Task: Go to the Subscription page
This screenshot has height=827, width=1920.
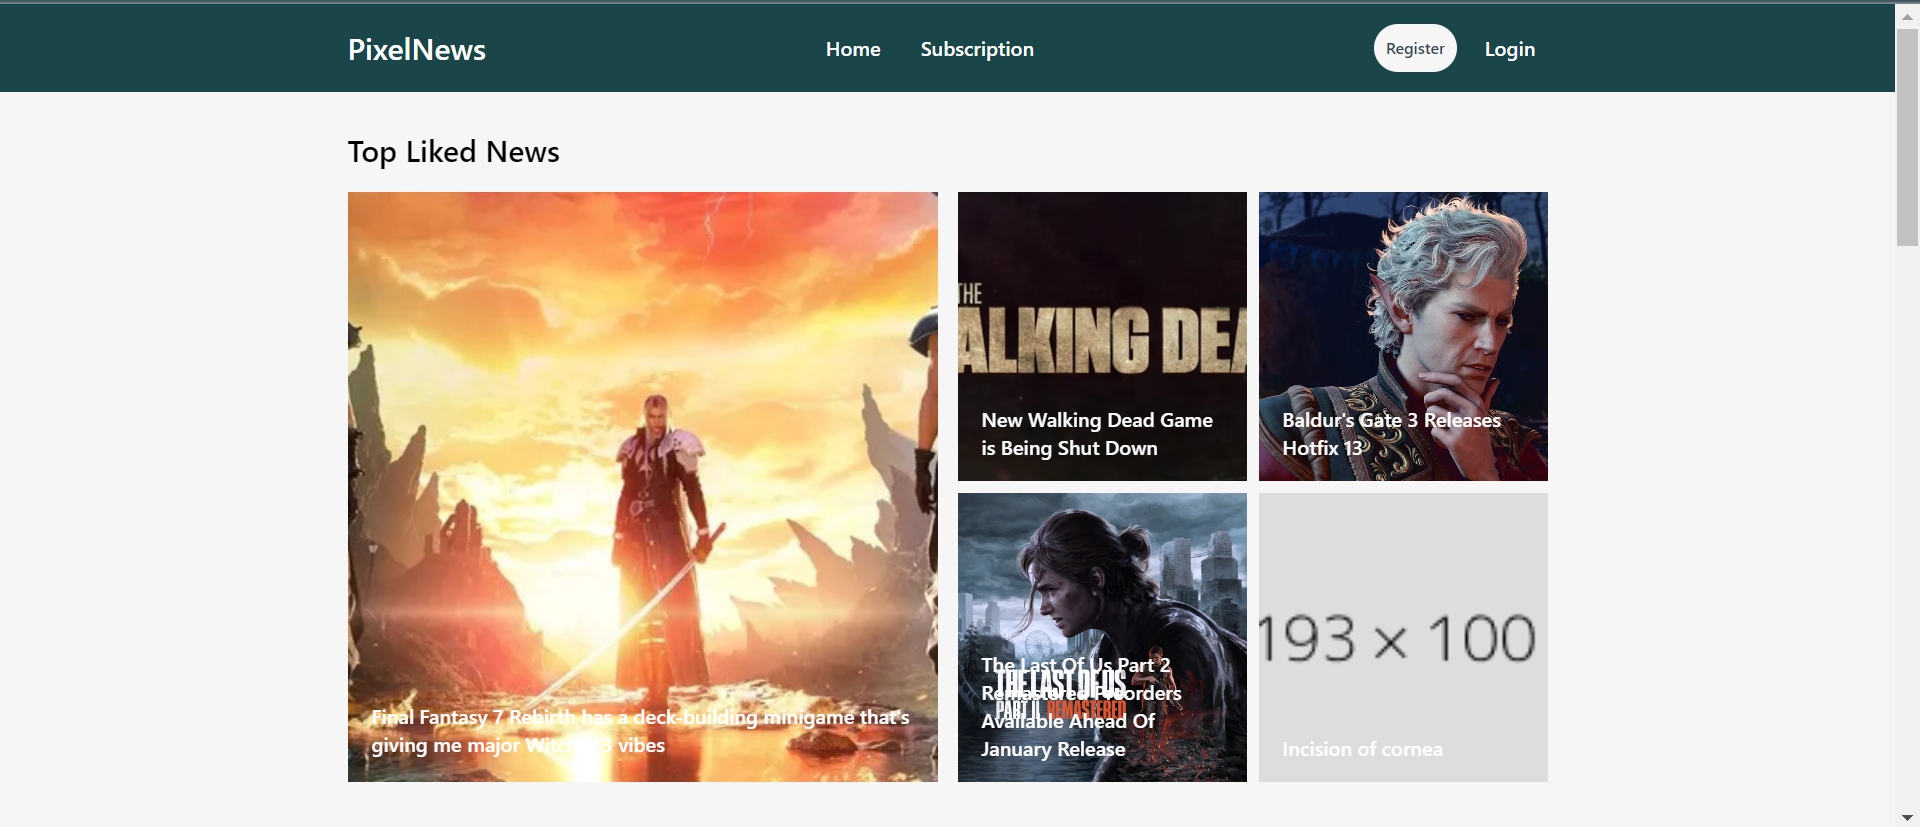Action: coord(976,49)
